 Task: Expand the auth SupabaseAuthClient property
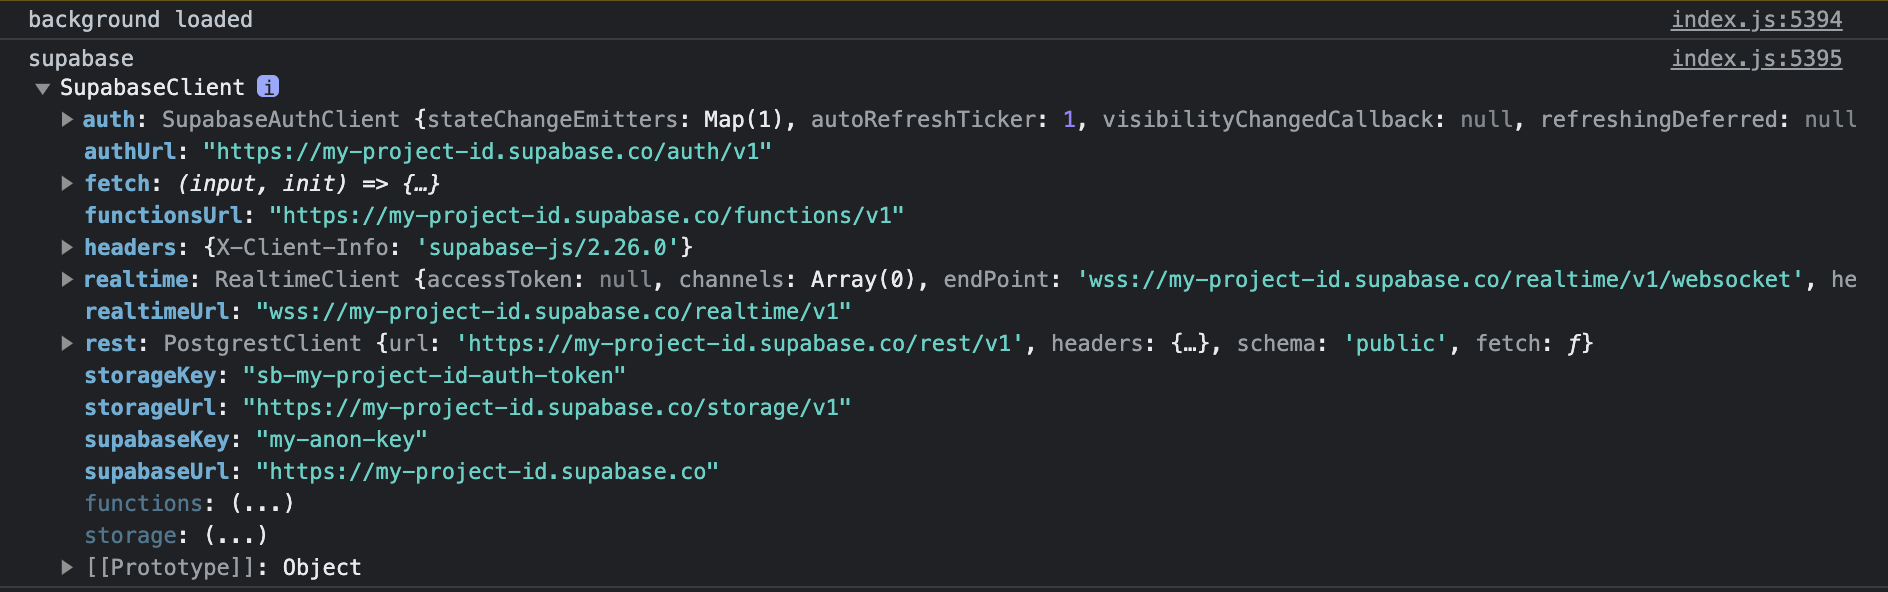[67, 120]
